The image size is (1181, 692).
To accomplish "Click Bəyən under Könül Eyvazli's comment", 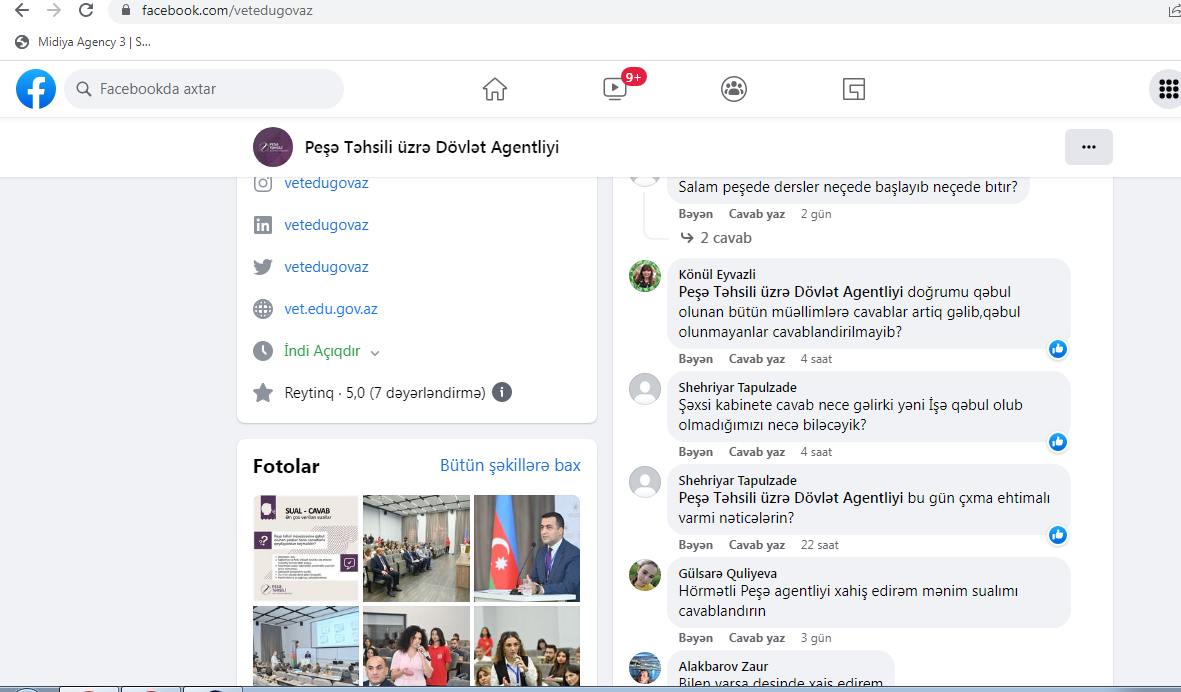I will tap(695, 359).
